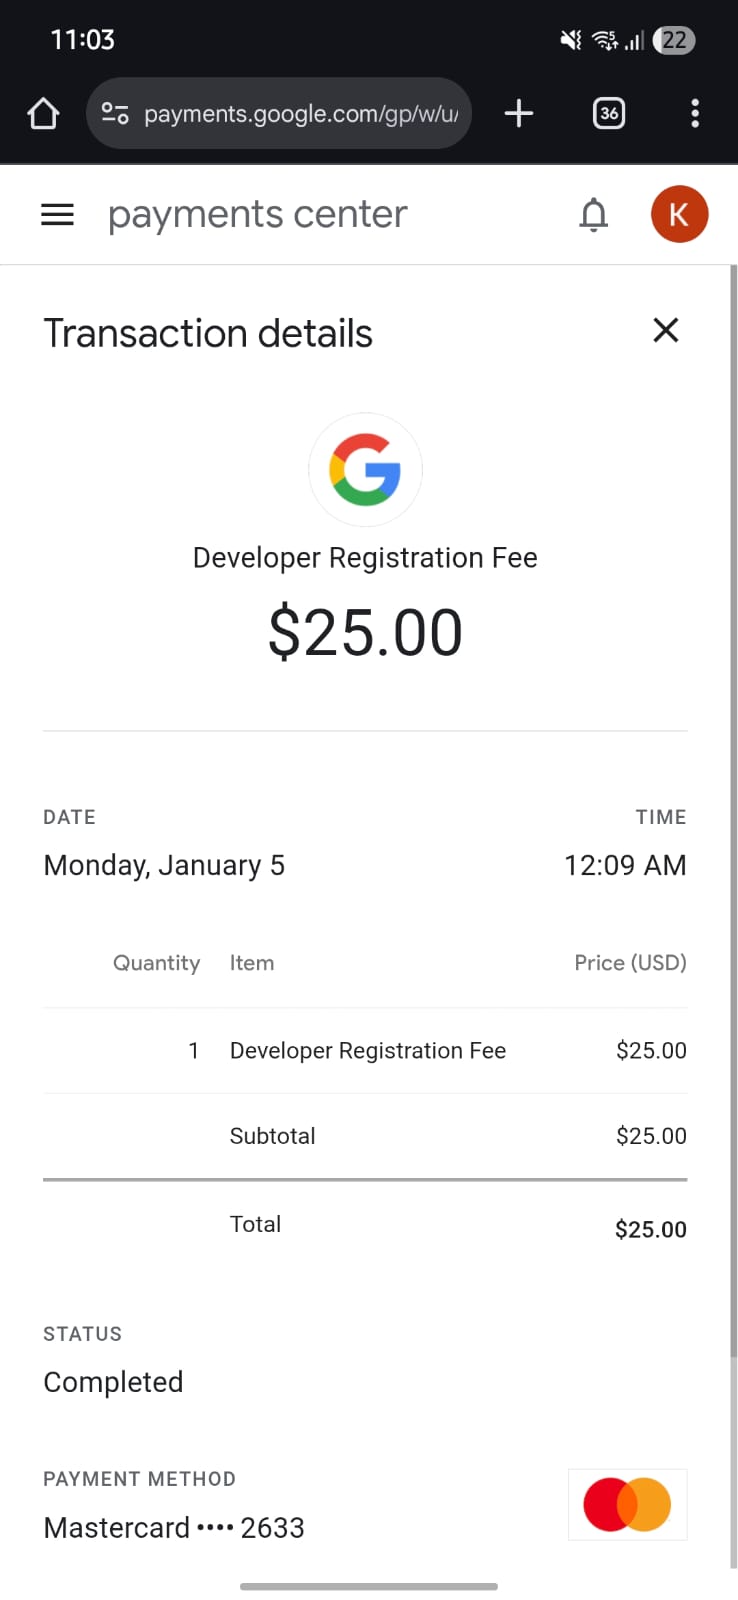Screen dimensions: 738x1600
Task: Tap the Completed status text
Action: (x=113, y=1381)
